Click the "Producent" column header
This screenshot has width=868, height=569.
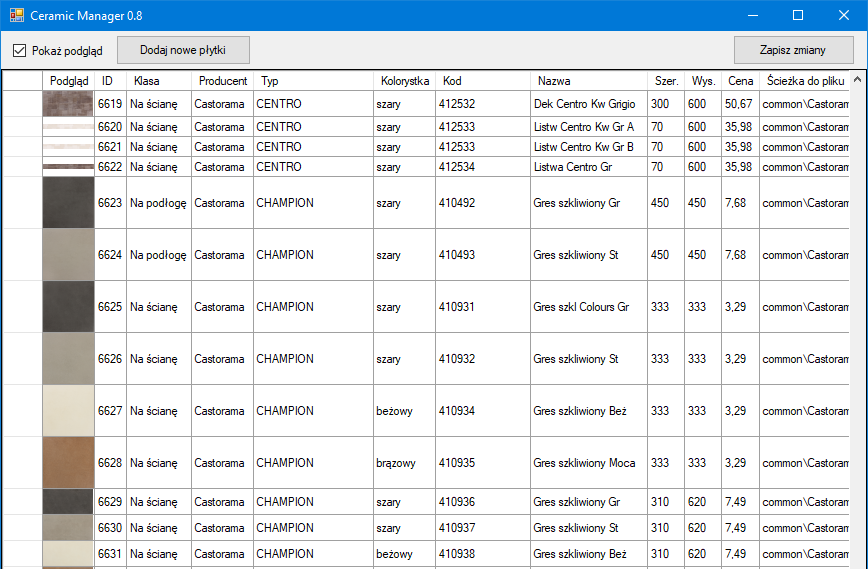pos(222,81)
